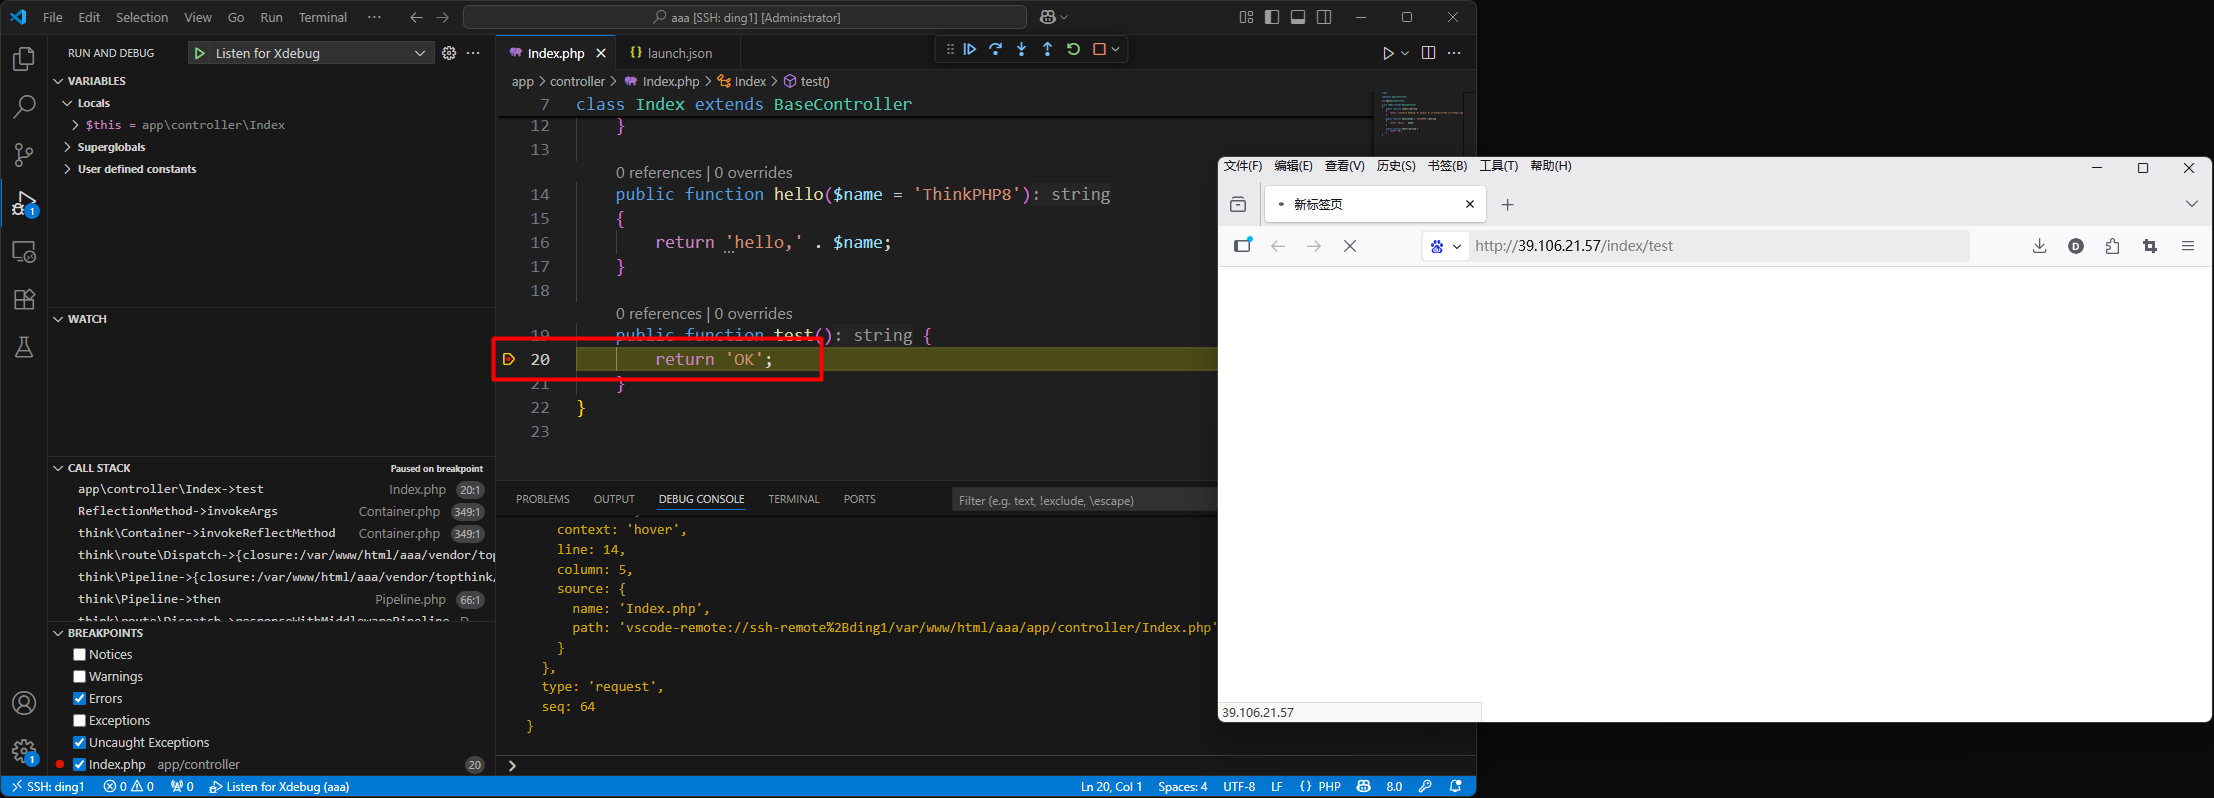Click Step Out in debug toolbar
The height and width of the screenshot is (798, 2214).
click(x=1048, y=49)
